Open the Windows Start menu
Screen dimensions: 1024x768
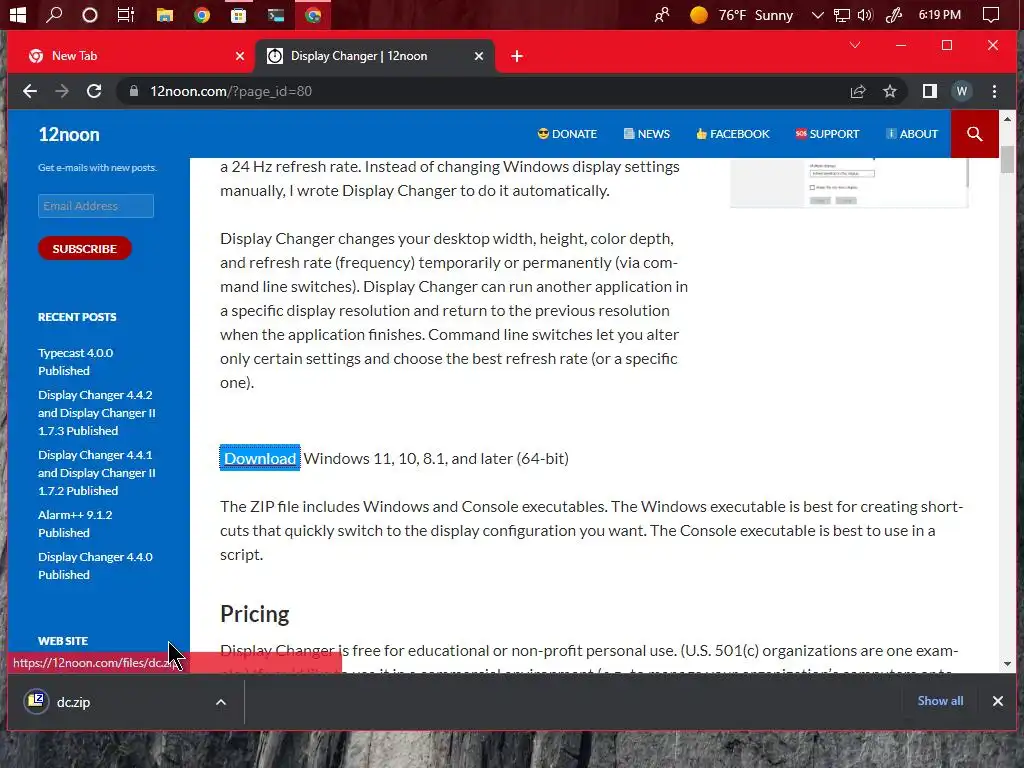coord(18,14)
